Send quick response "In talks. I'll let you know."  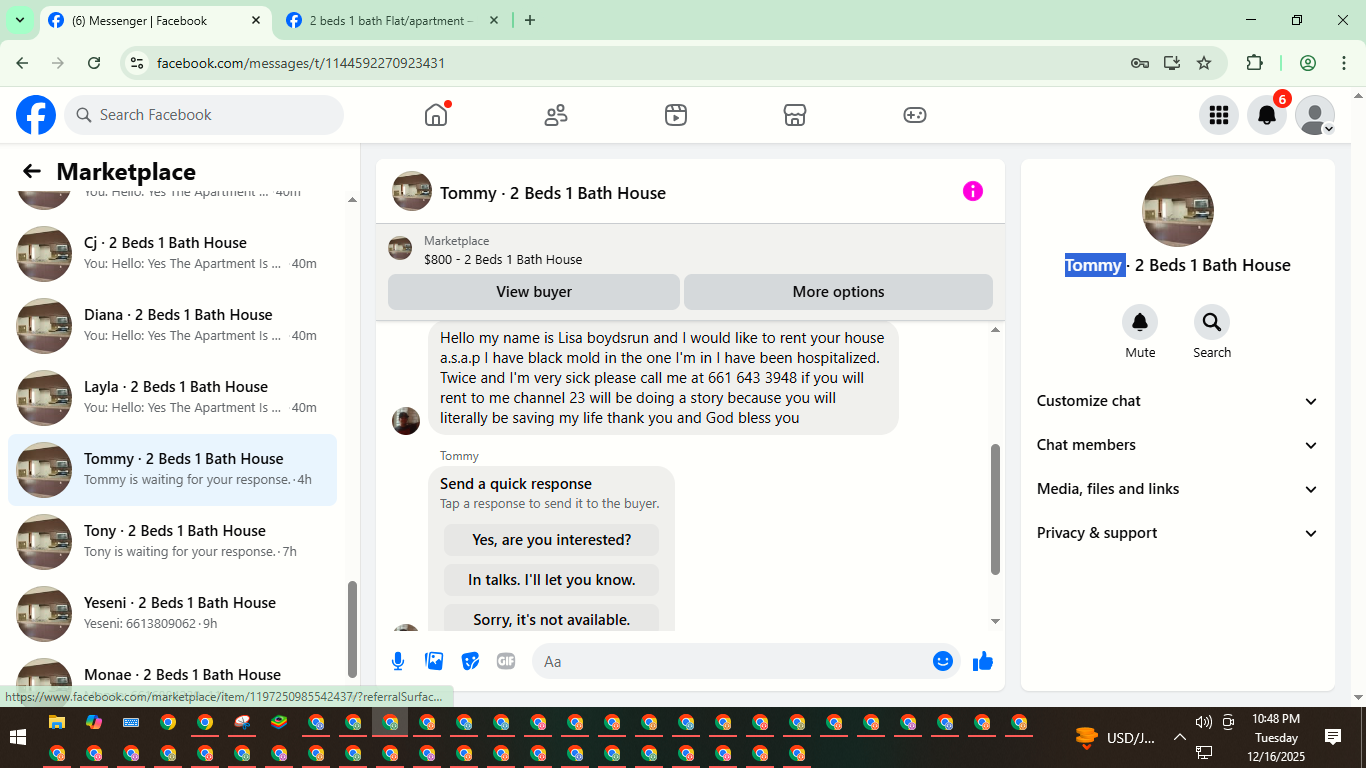tap(552, 580)
